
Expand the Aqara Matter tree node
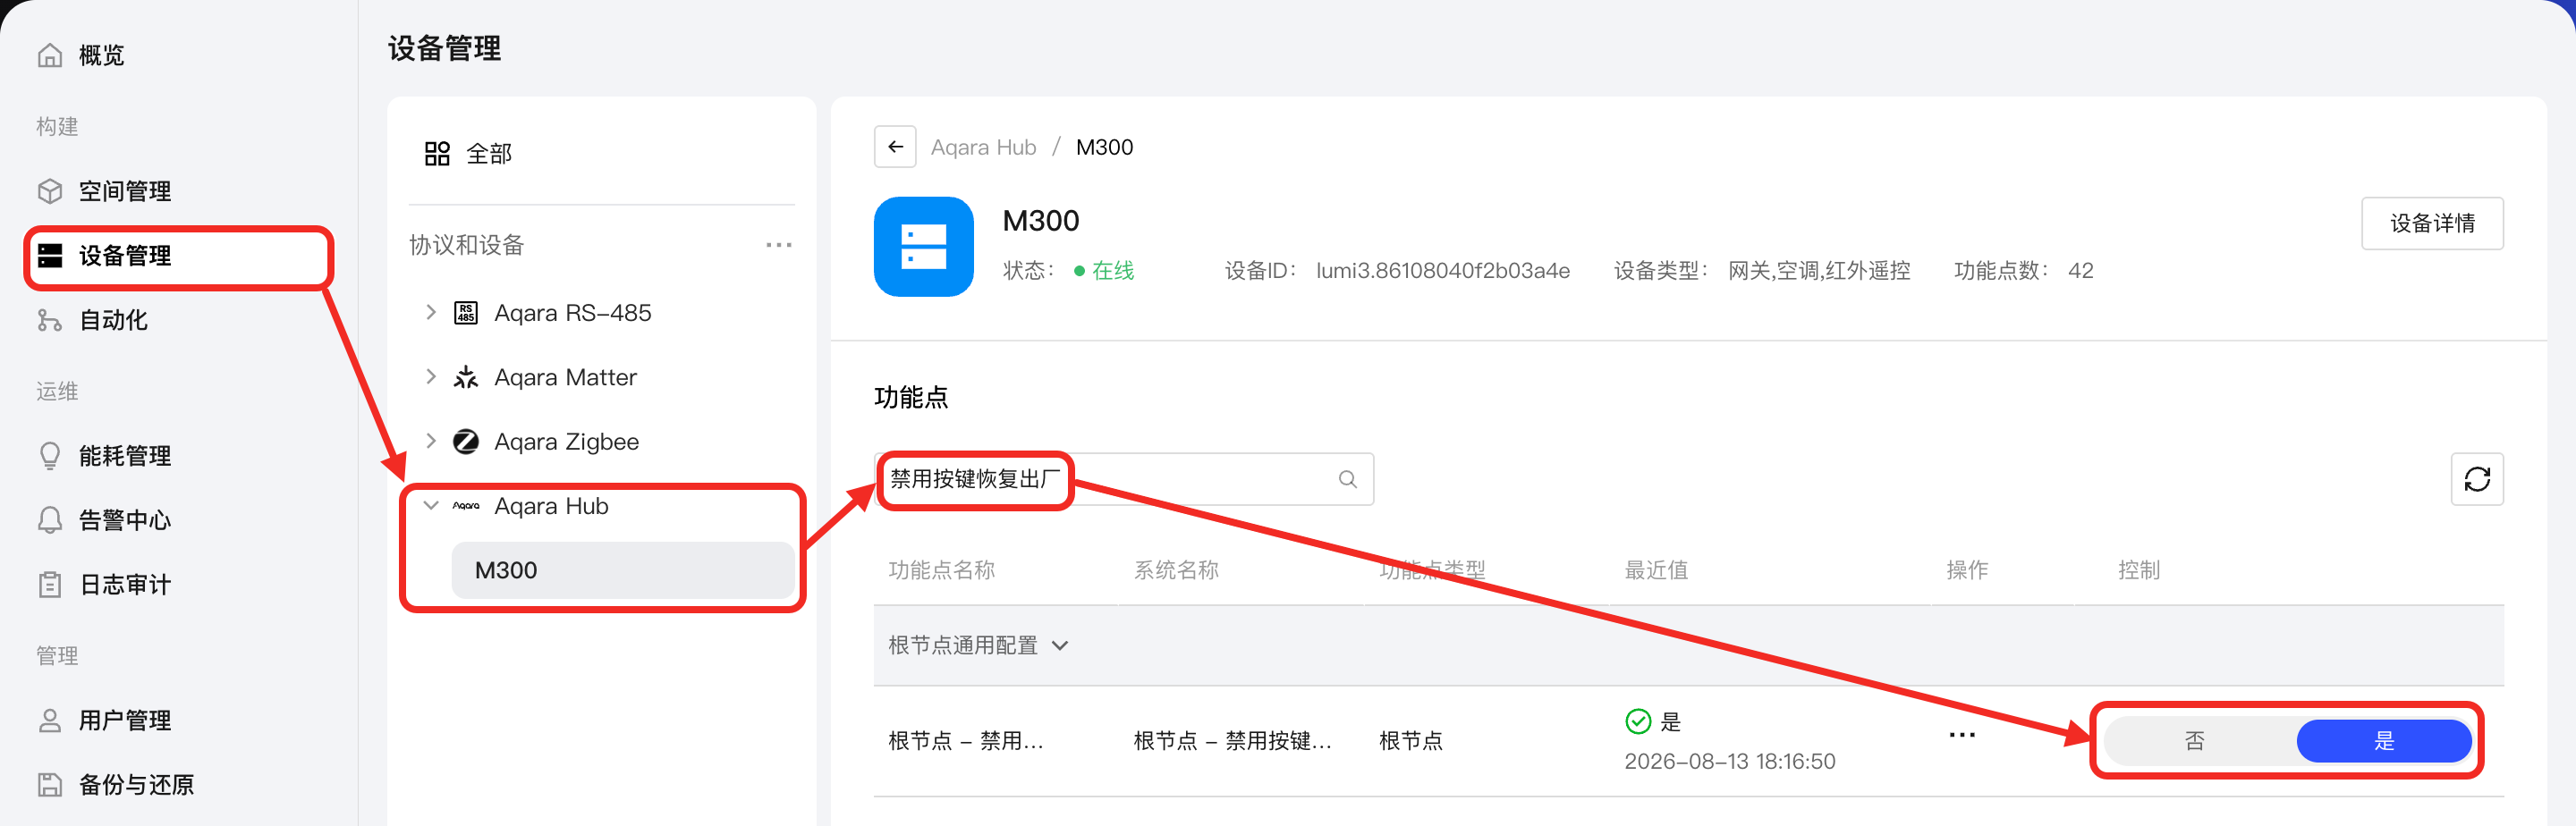pyautogui.click(x=431, y=377)
